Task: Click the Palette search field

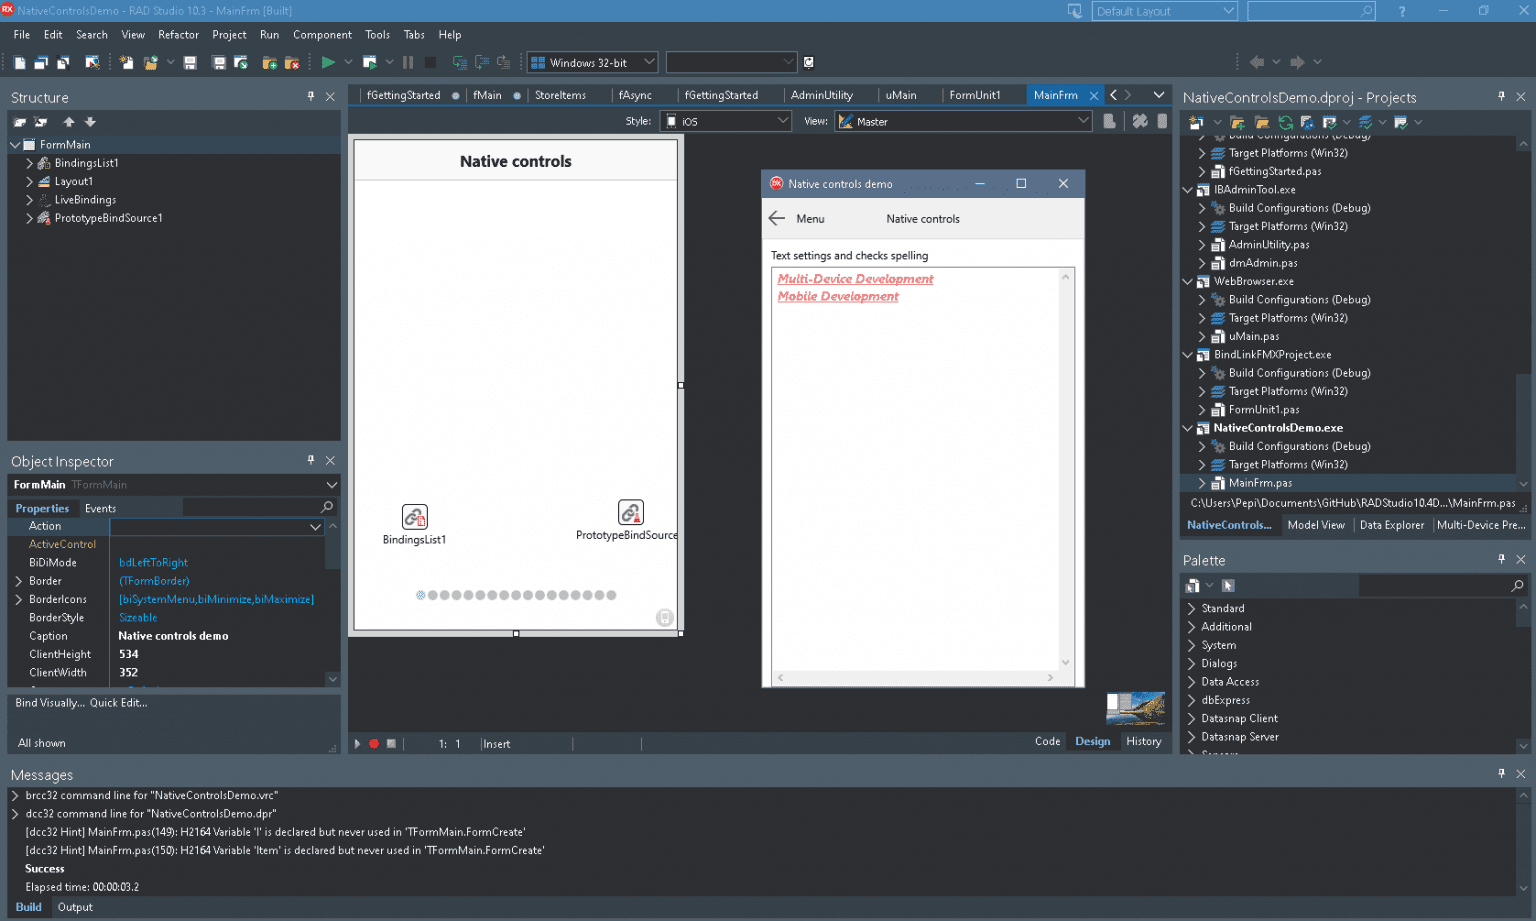Action: tap(1436, 585)
